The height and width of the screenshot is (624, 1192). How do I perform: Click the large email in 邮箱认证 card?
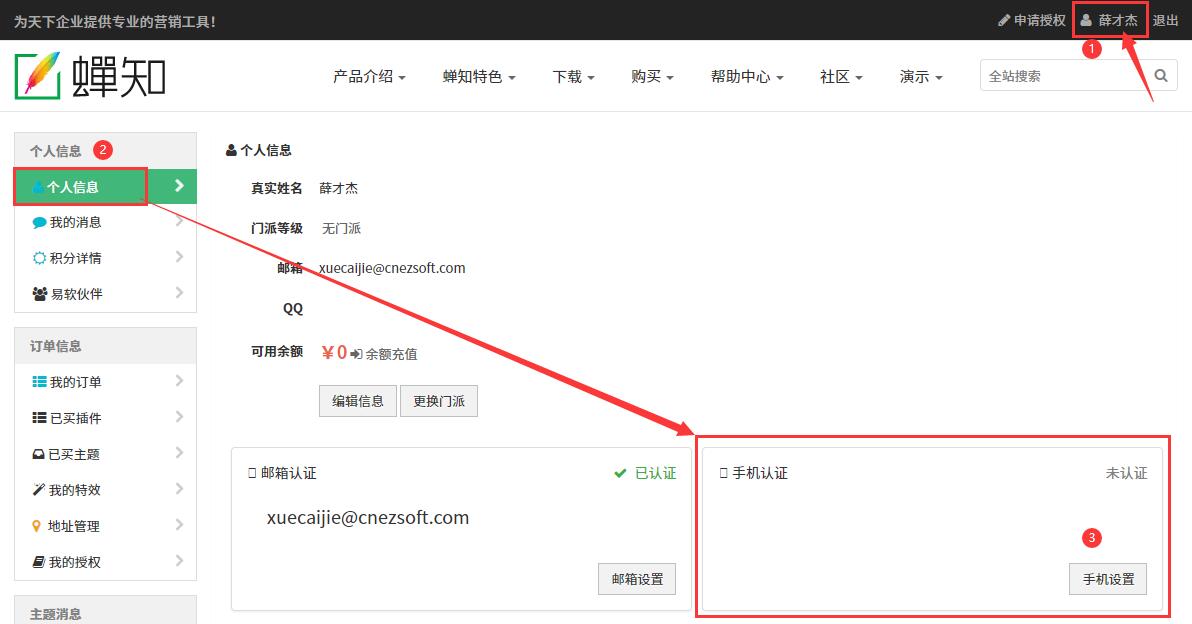[368, 518]
